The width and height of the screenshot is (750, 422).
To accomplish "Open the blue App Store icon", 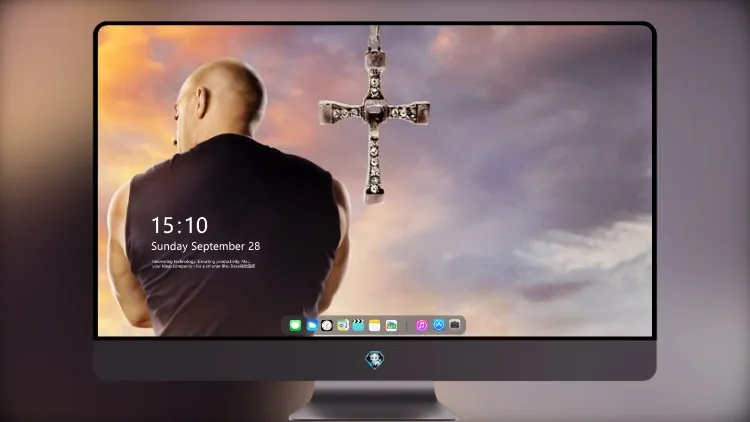I will [x=439, y=325].
